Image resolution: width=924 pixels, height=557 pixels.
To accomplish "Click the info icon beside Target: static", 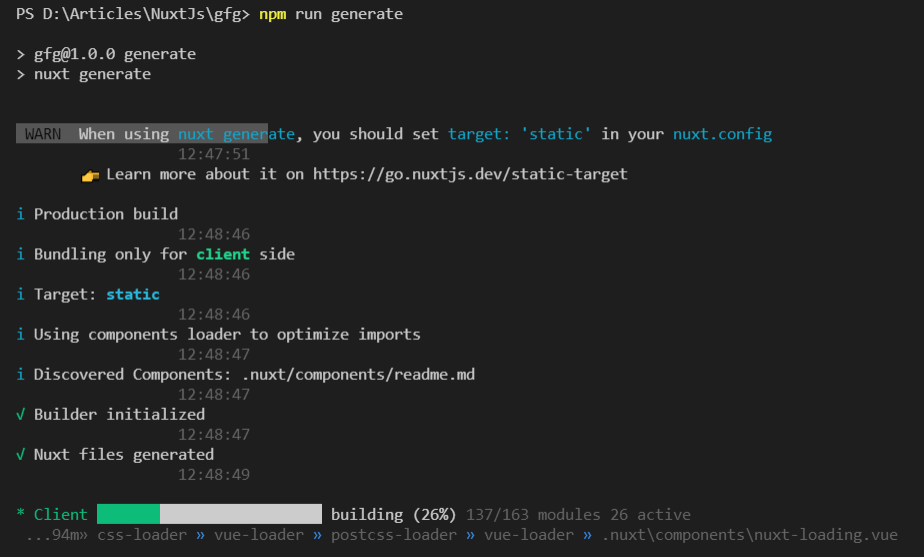I will [x=21, y=294].
